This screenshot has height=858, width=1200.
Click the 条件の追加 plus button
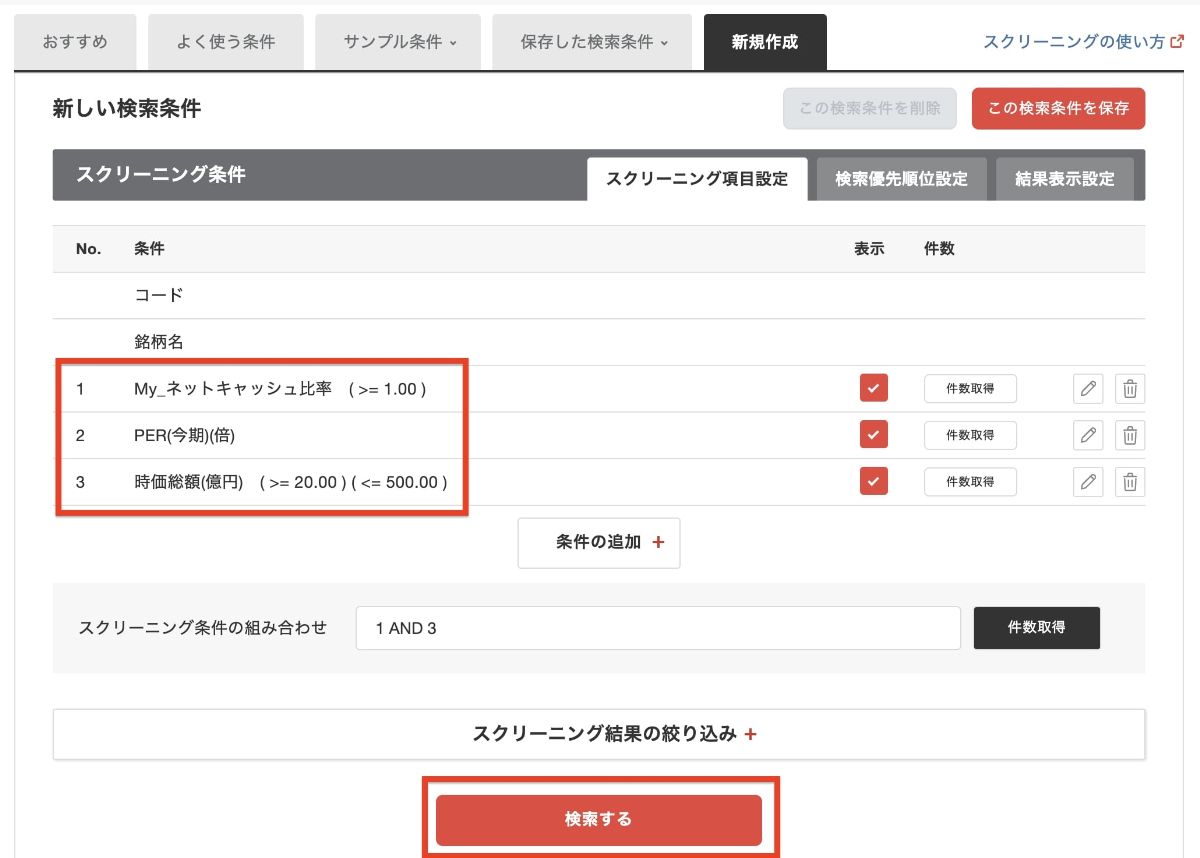599,542
